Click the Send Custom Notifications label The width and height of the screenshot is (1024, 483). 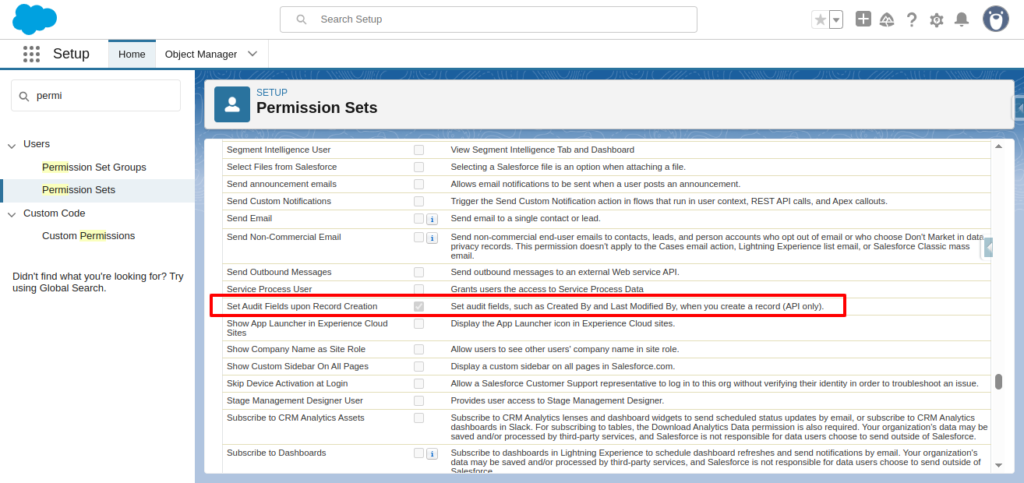(279, 201)
